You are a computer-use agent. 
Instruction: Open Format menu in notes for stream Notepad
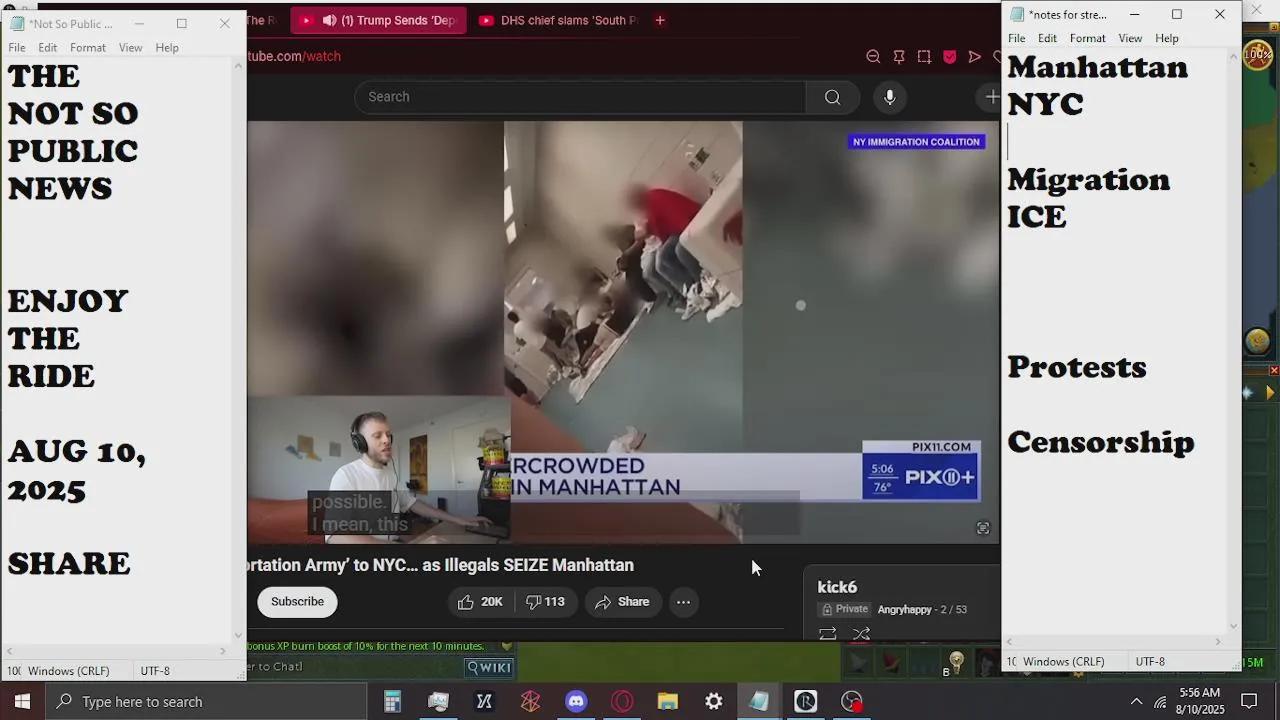point(1088,38)
